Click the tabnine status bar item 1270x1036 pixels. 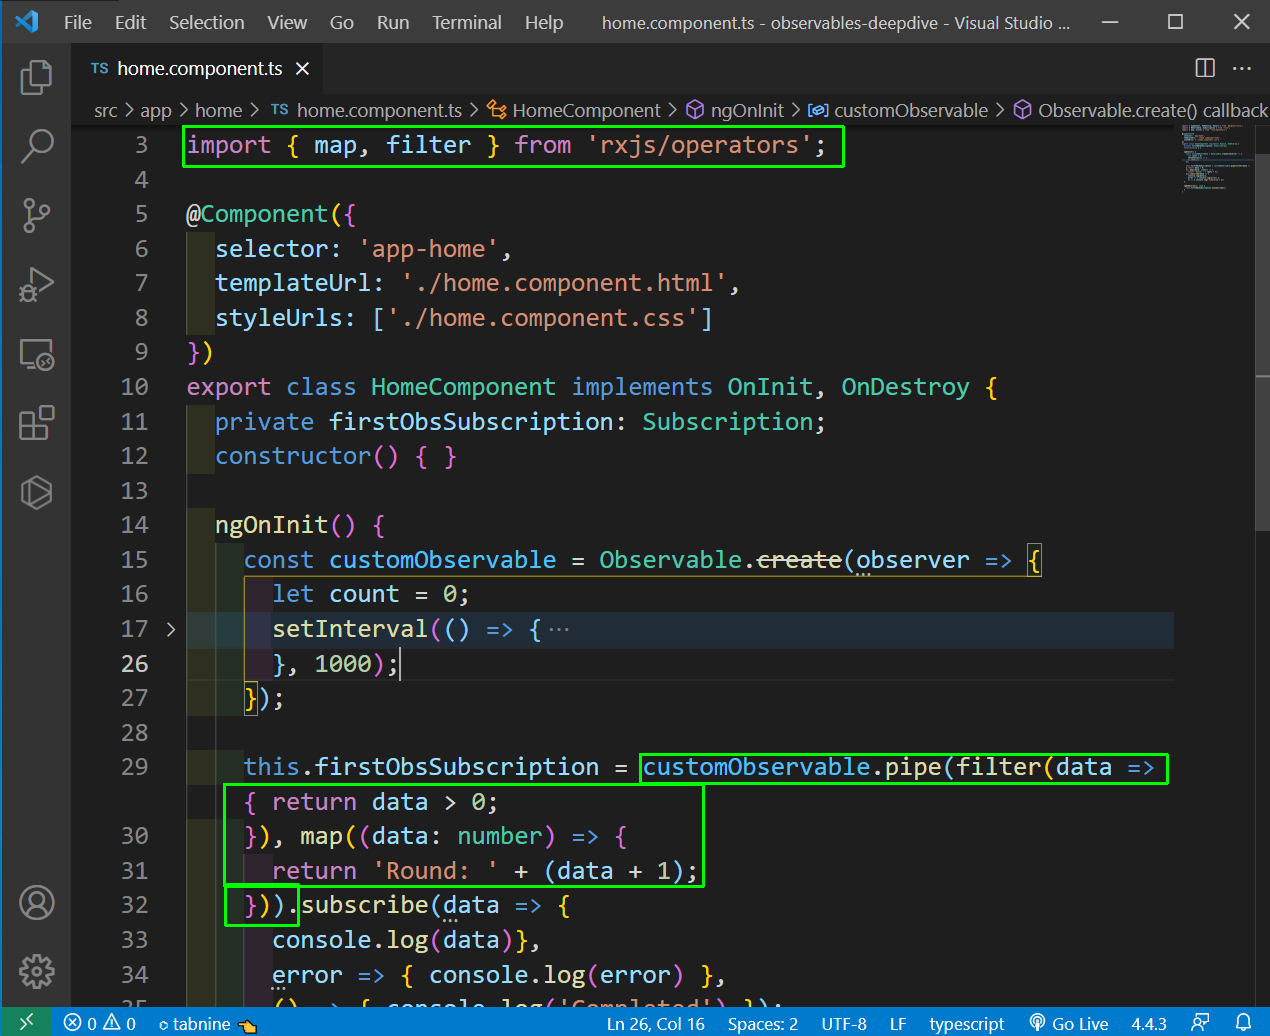point(207,1023)
